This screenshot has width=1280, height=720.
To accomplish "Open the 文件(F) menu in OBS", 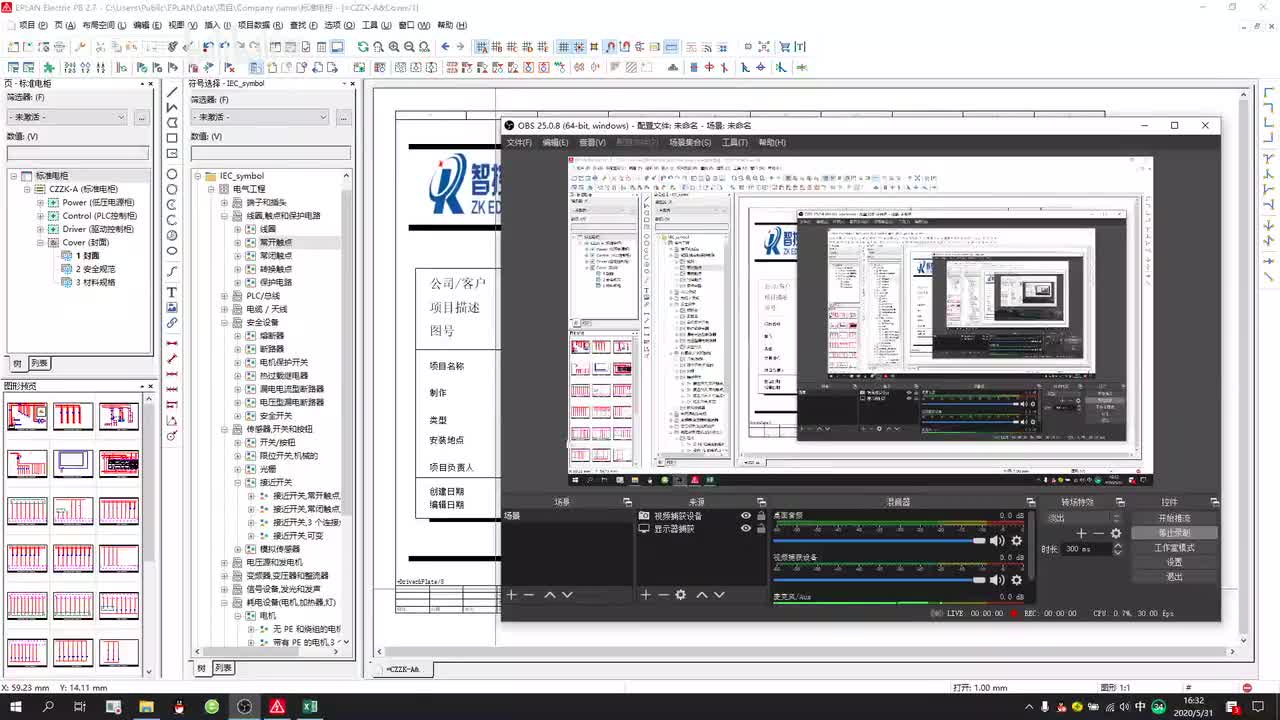I will tap(518, 143).
